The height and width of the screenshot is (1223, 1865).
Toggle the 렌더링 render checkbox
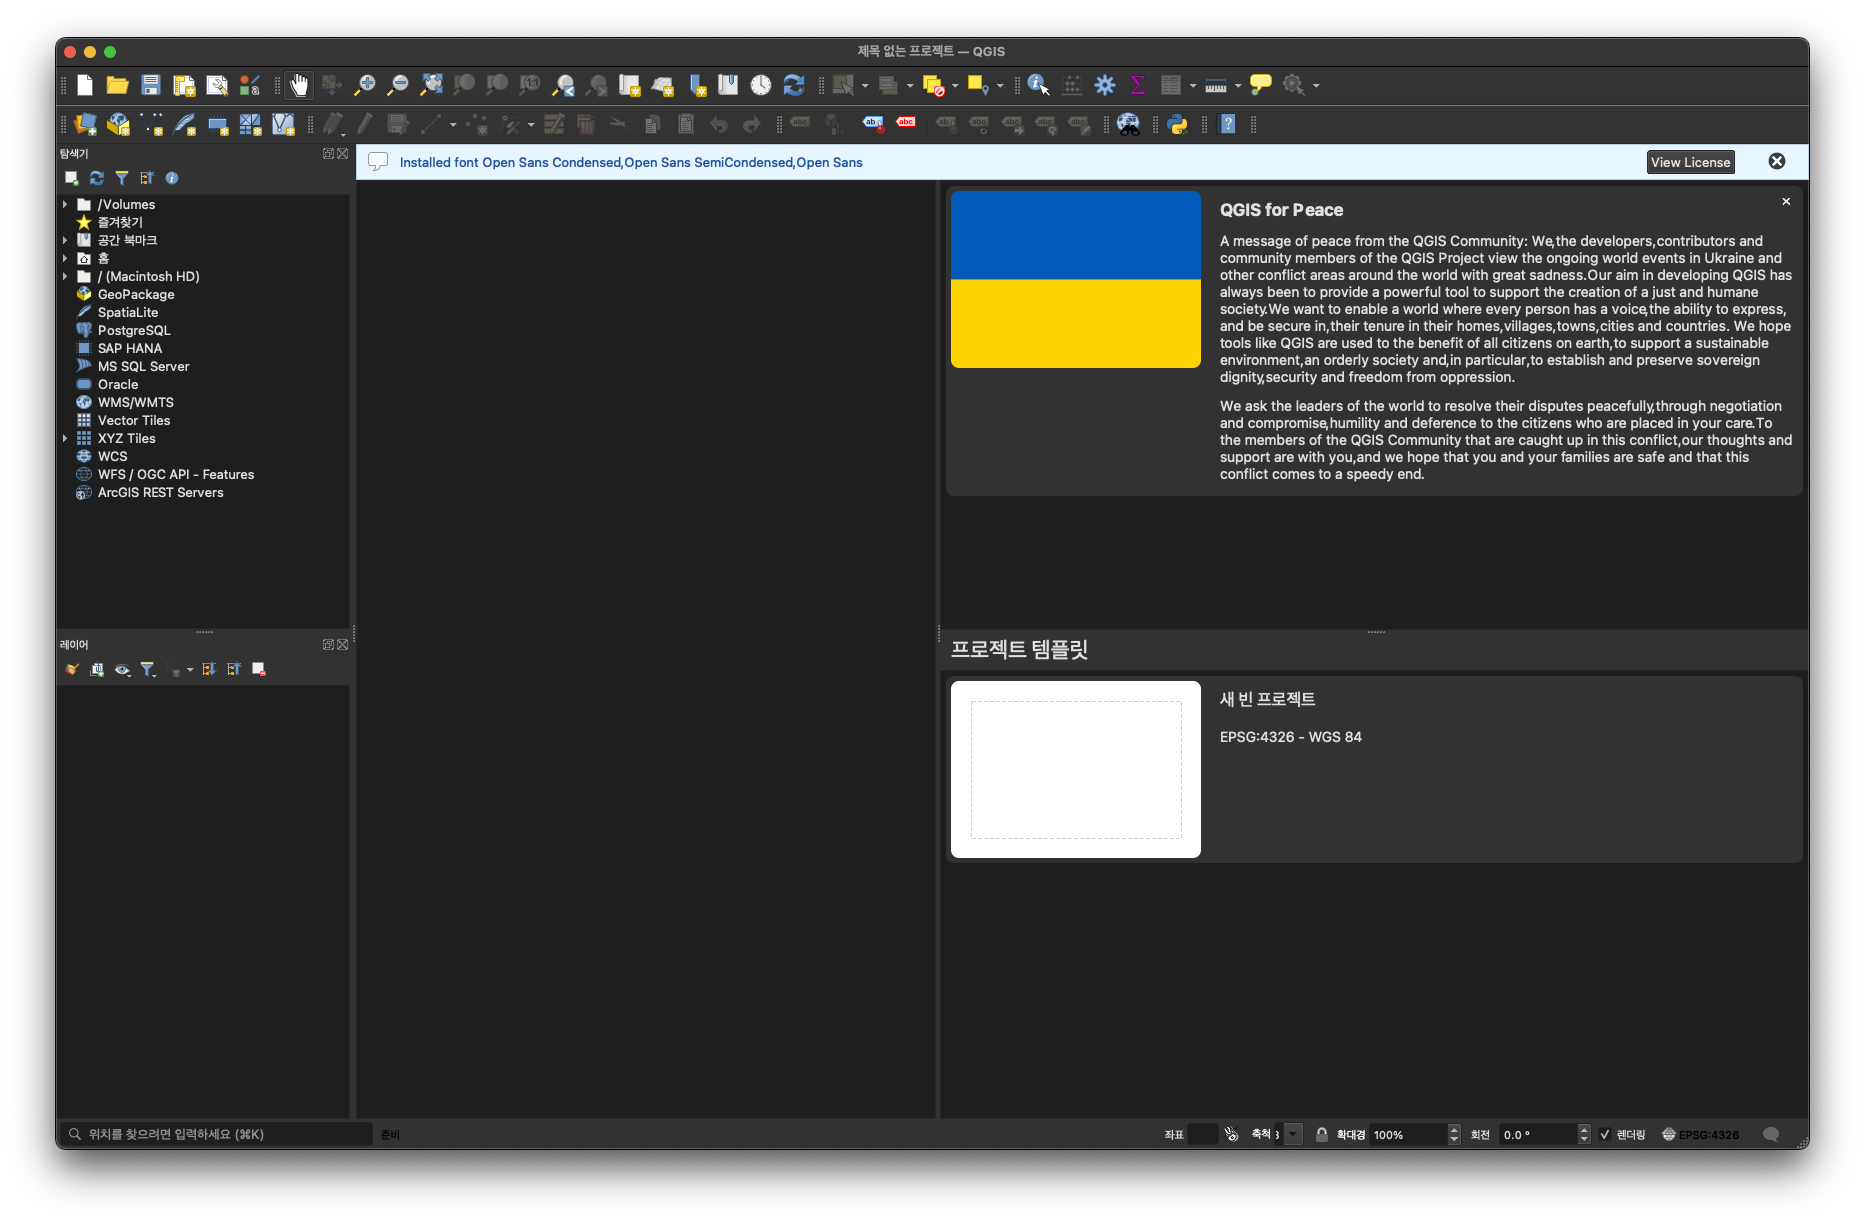click(1605, 1134)
